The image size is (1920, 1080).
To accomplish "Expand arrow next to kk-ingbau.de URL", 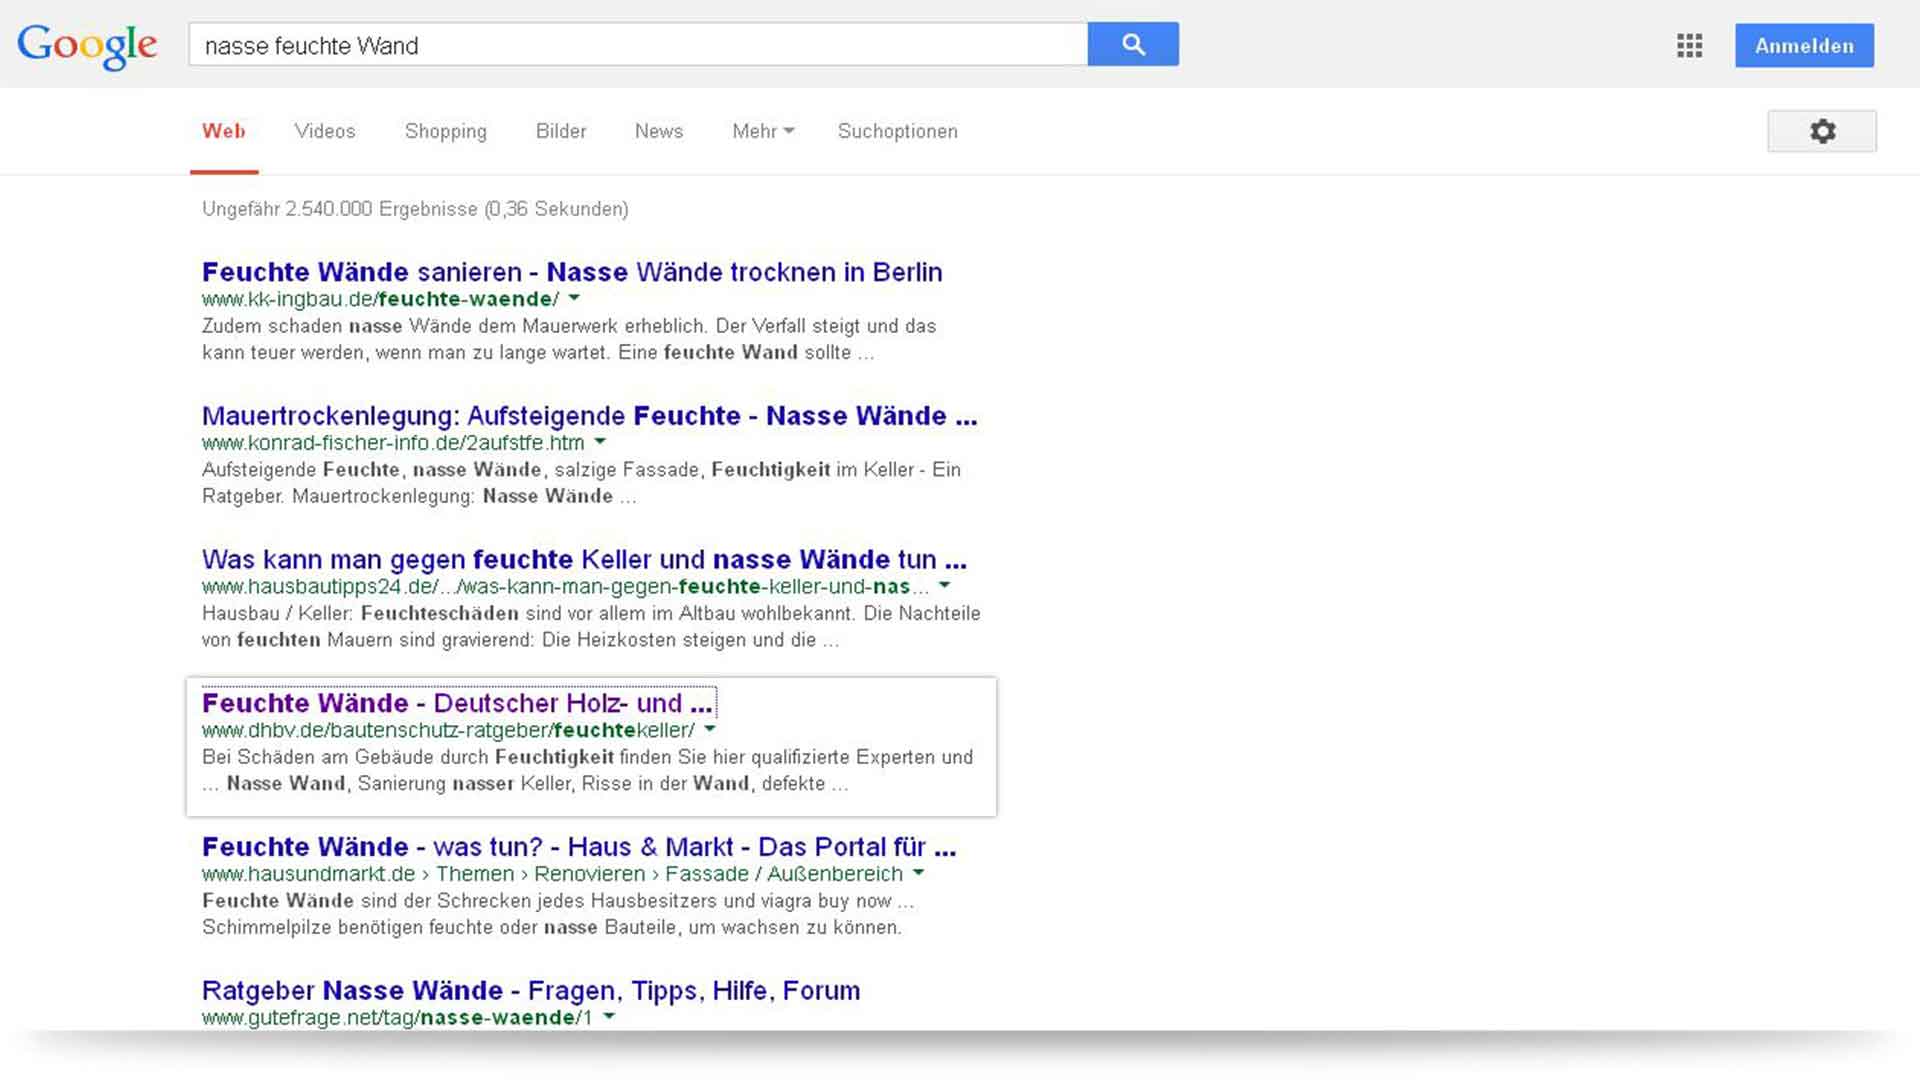I will click(574, 298).
